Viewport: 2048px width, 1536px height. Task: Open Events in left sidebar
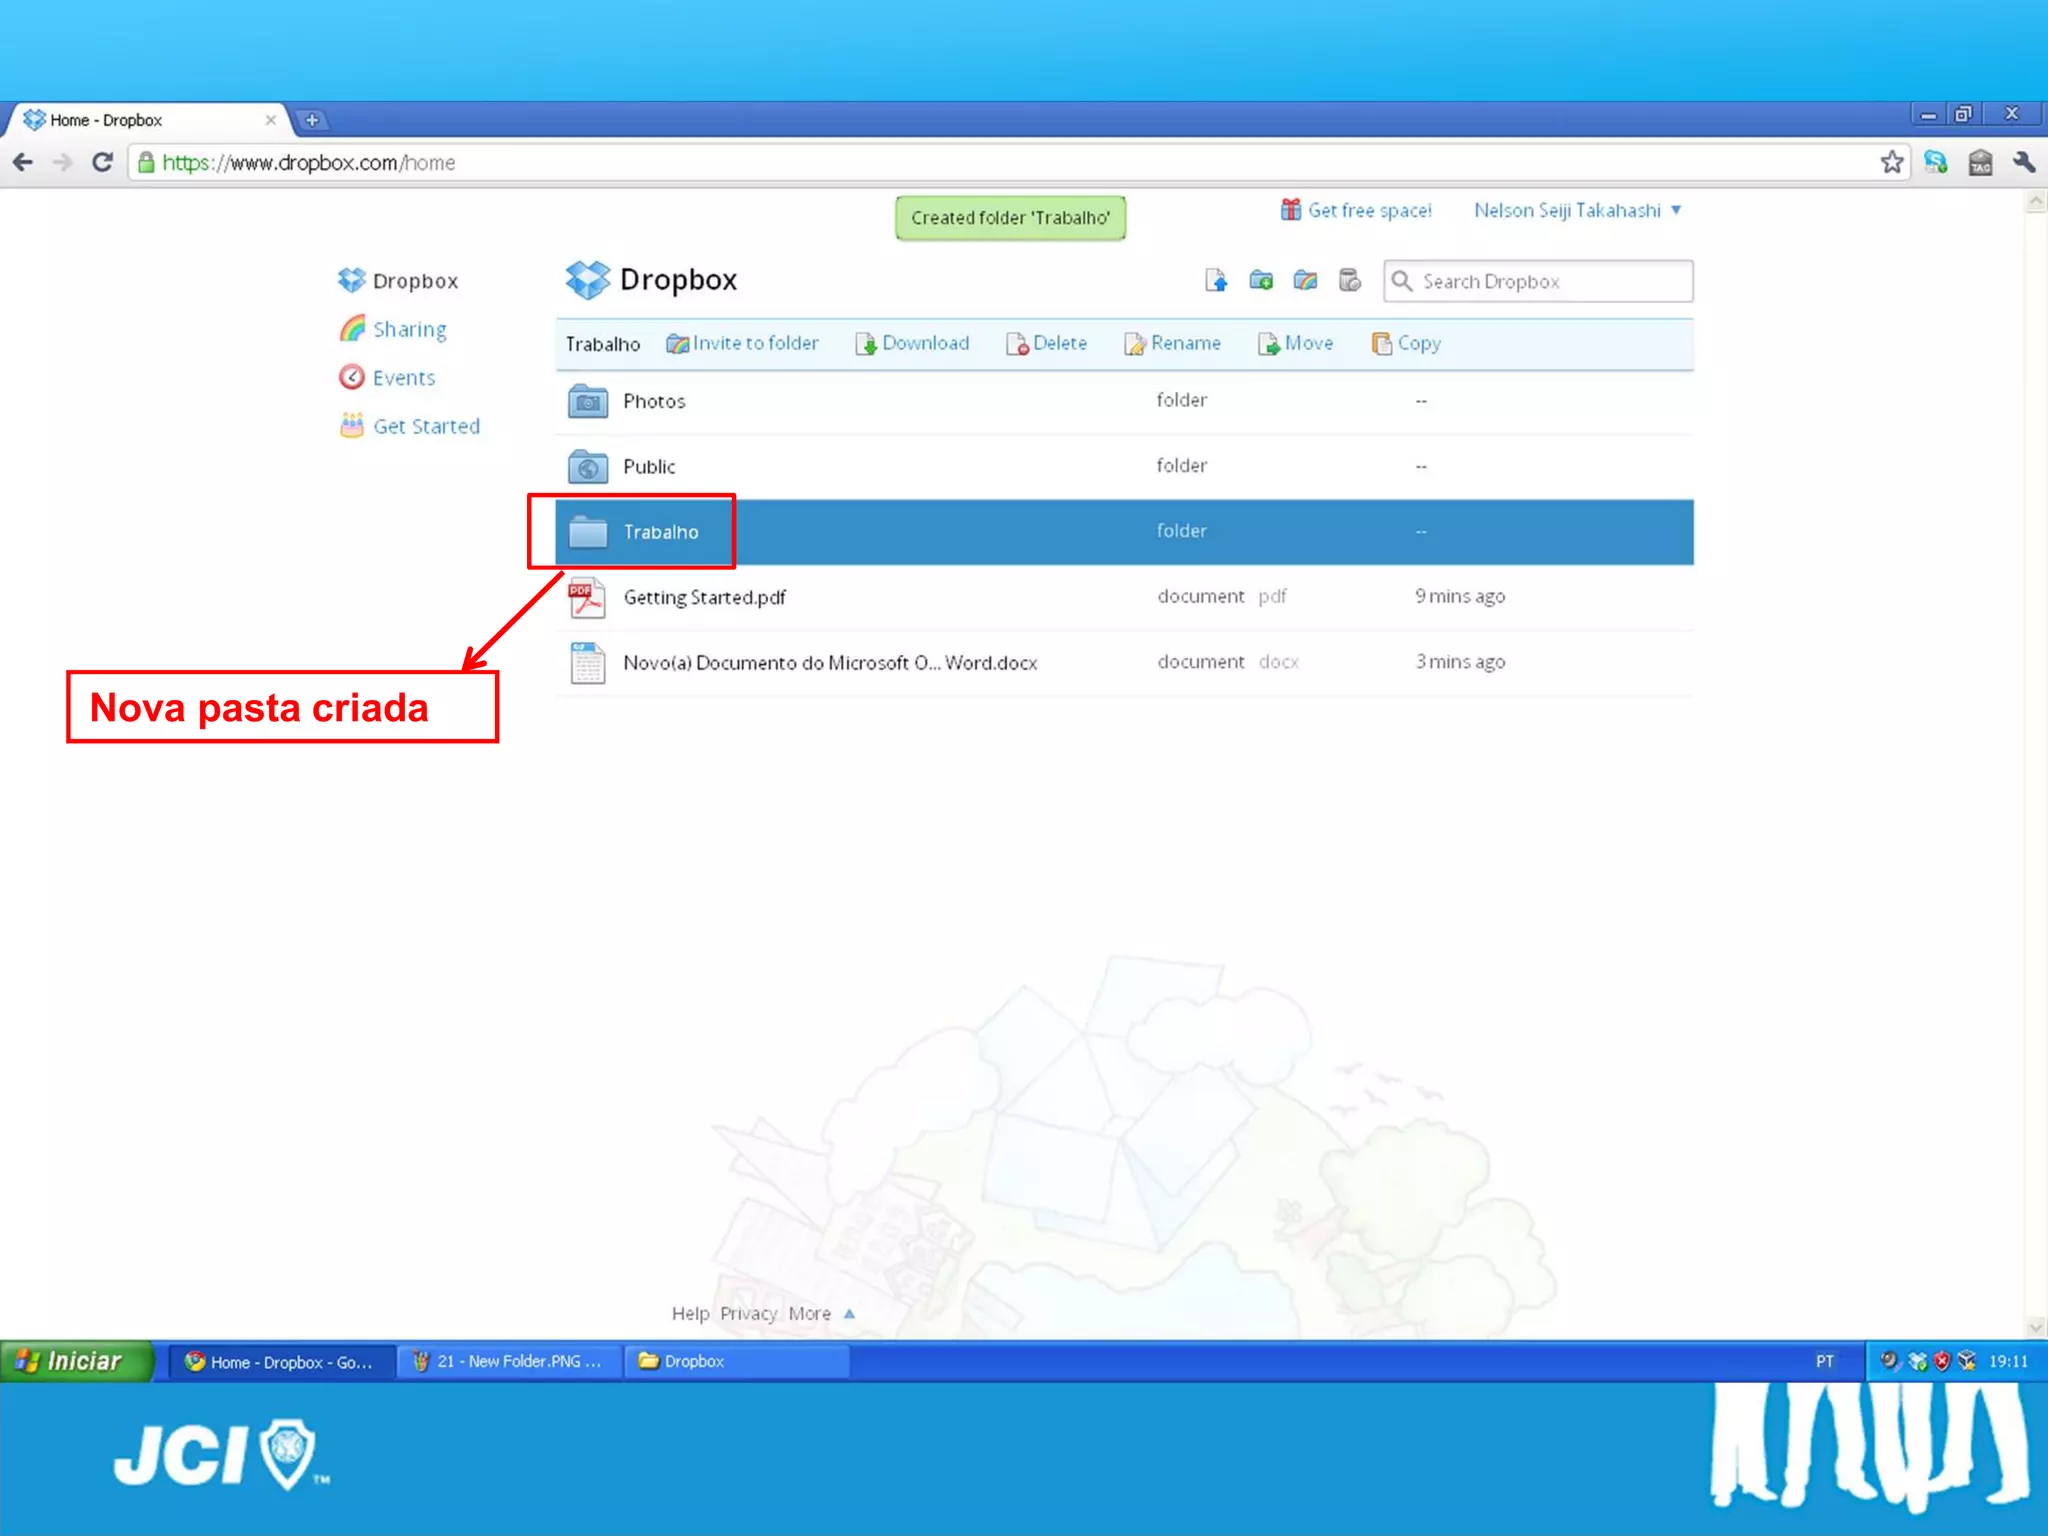[x=403, y=378]
